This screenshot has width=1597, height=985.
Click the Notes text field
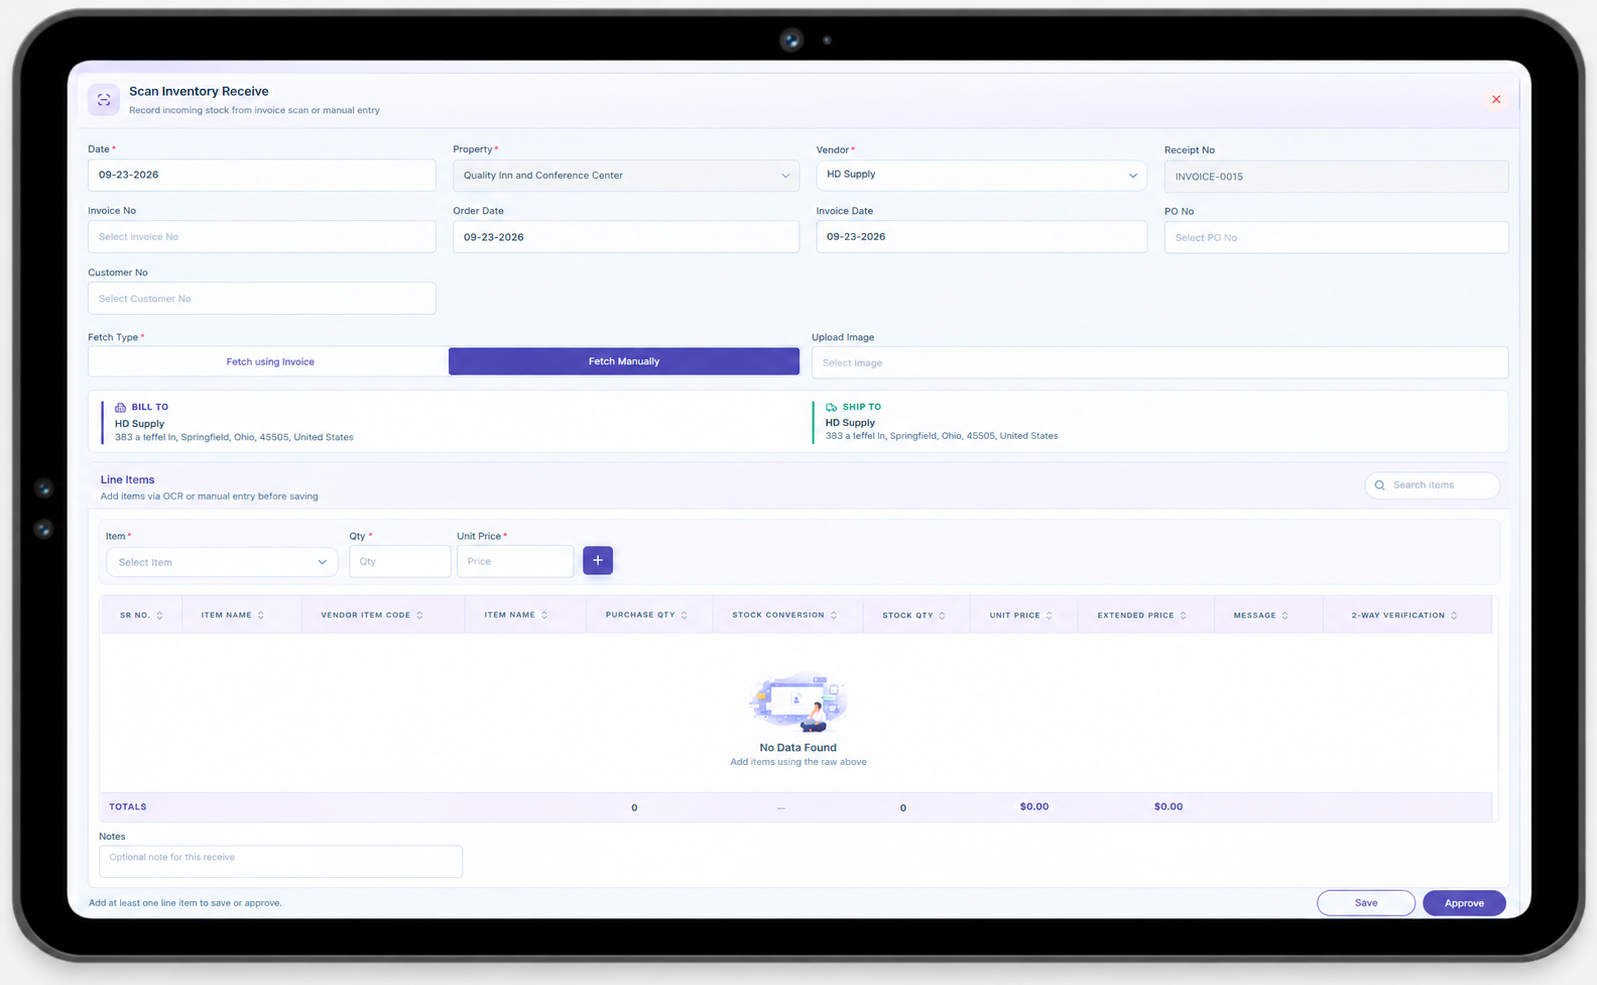(281, 861)
